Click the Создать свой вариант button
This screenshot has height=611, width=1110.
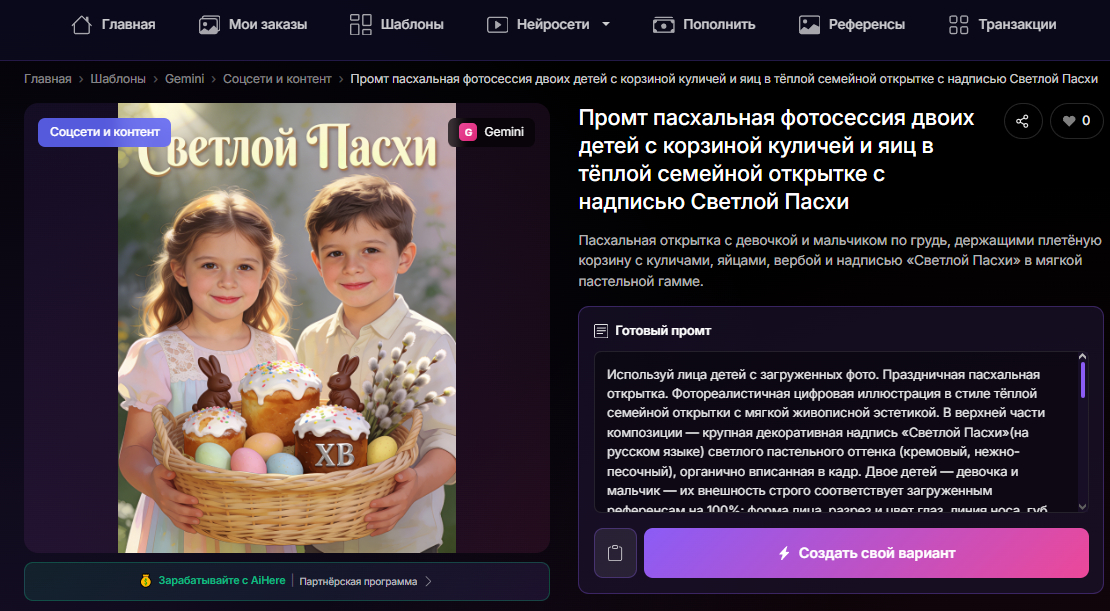pos(866,553)
